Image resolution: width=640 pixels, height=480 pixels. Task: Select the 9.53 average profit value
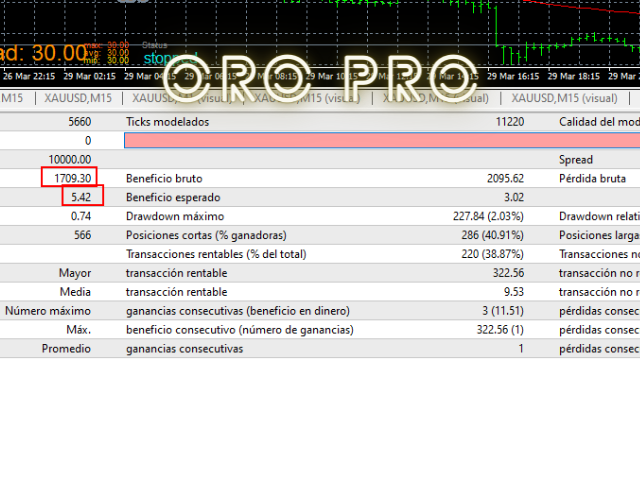click(x=514, y=292)
